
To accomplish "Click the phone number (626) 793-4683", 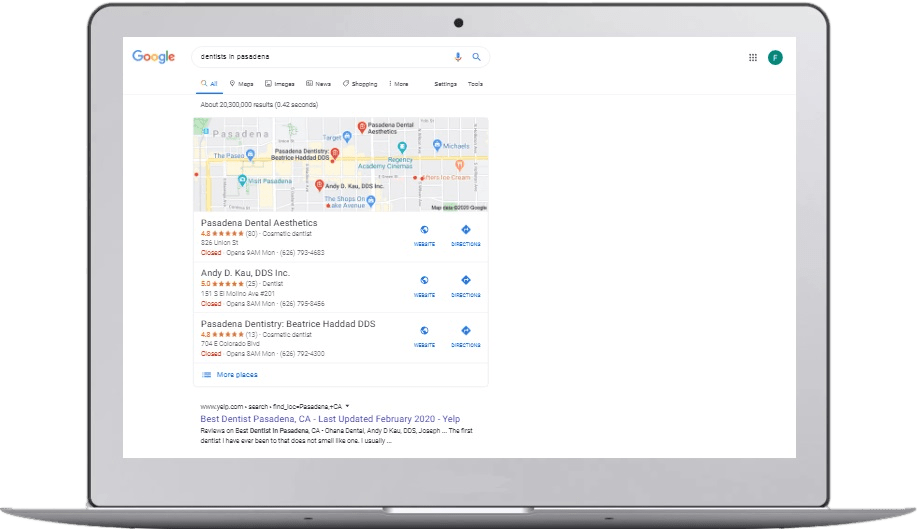I will coord(302,253).
